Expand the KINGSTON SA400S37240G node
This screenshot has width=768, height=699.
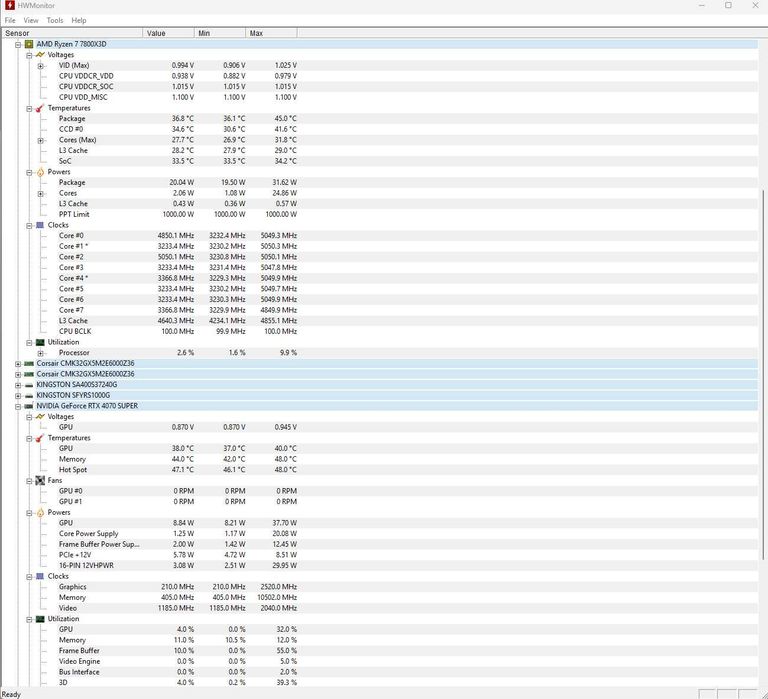18,386
